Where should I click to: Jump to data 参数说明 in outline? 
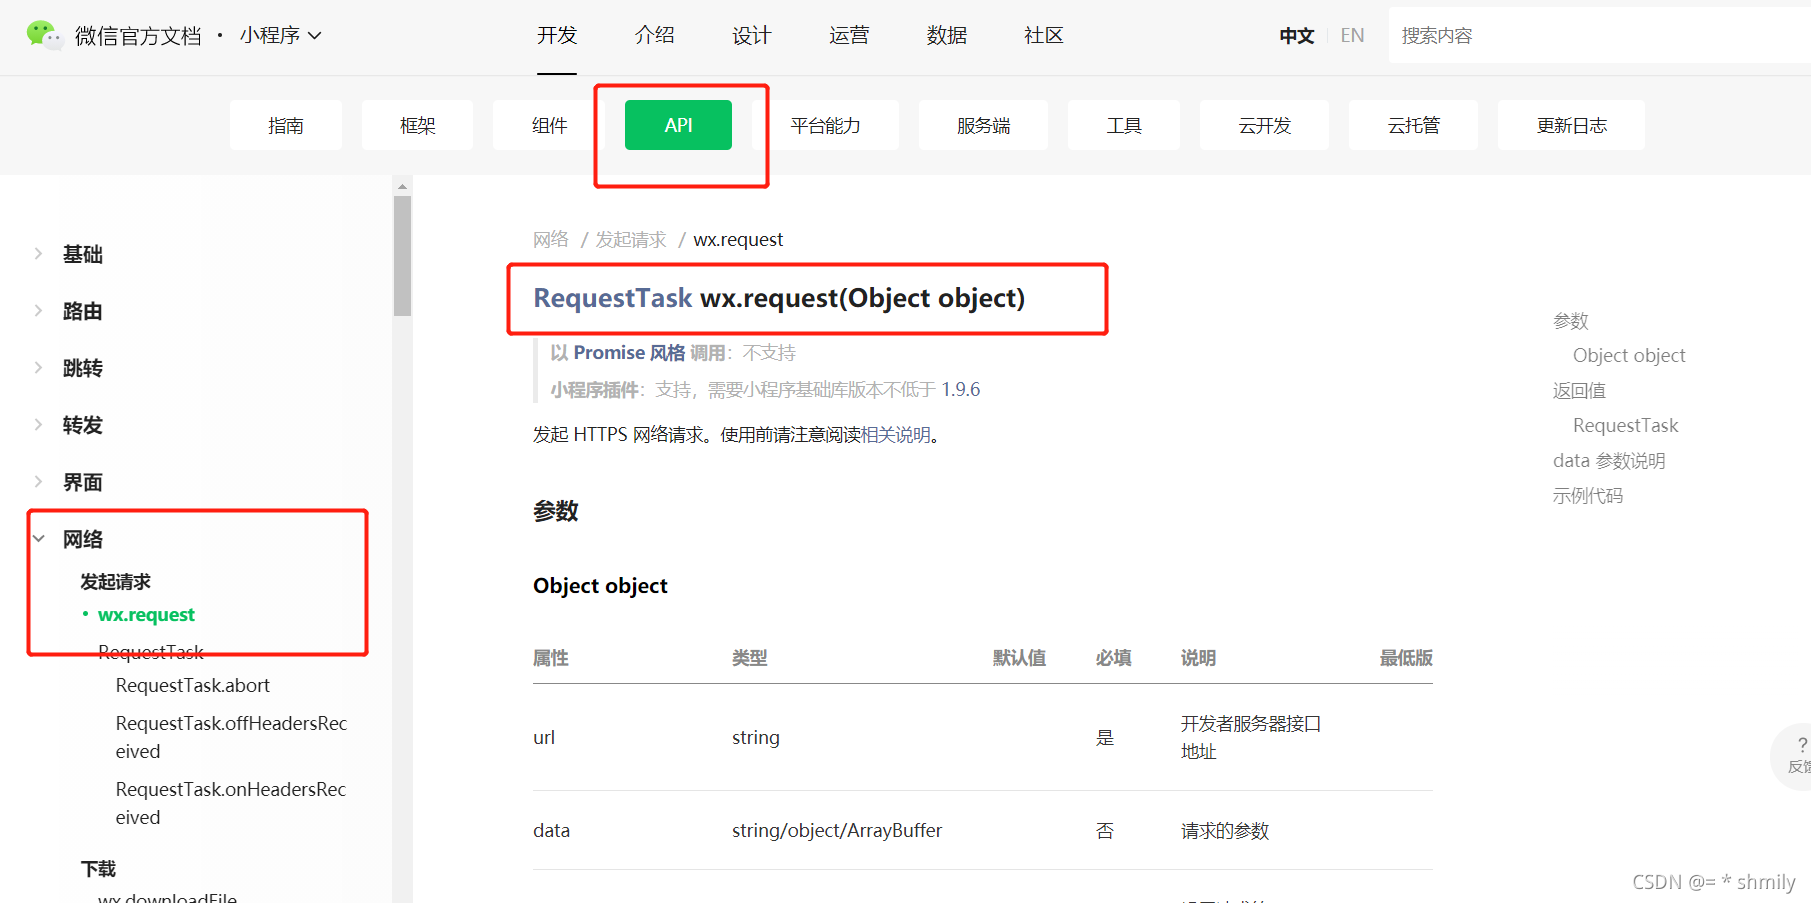[x=1609, y=460]
